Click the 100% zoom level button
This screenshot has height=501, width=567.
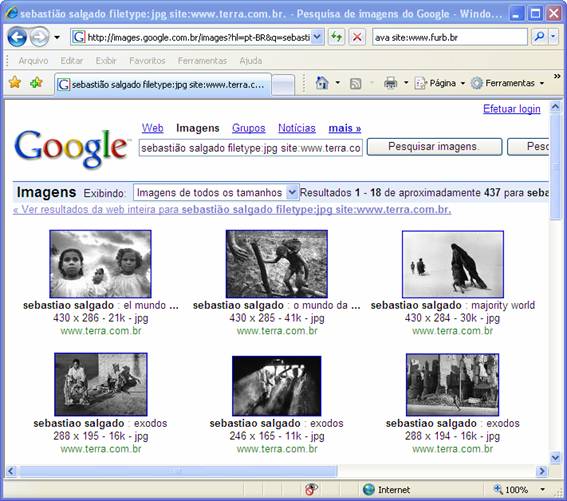pyautogui.click(x=511, y=490)
